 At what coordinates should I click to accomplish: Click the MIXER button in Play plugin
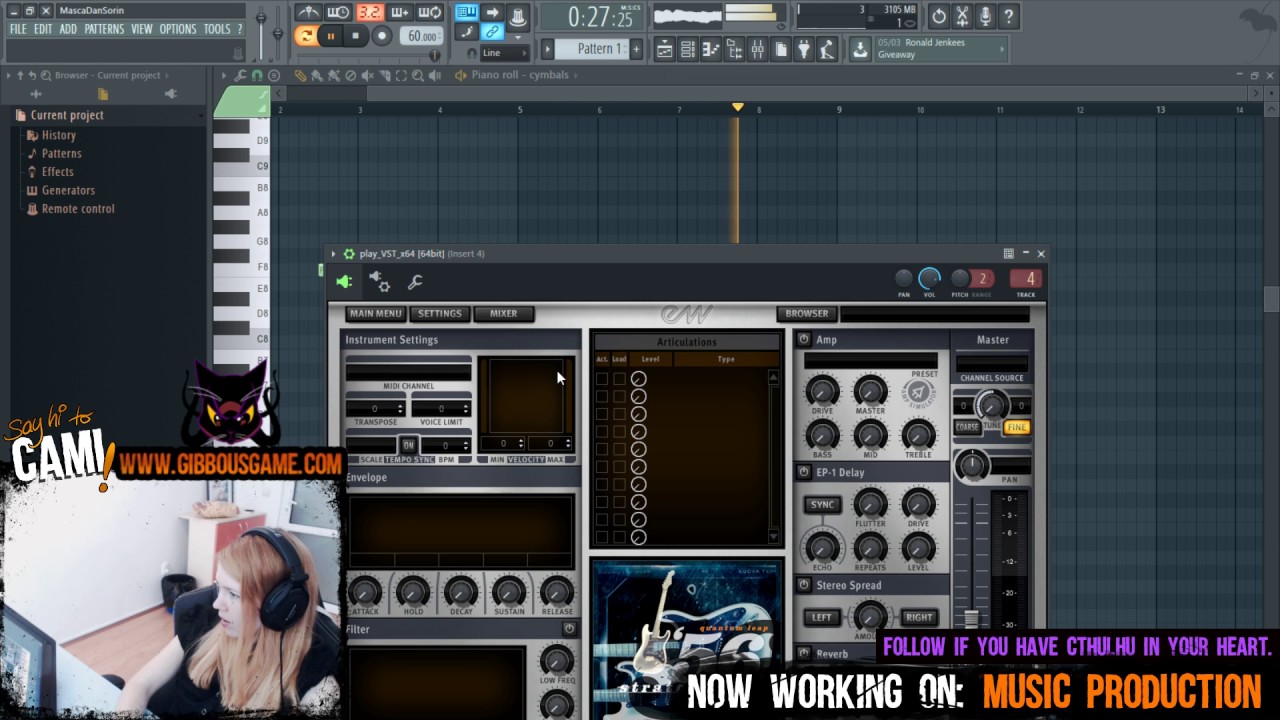click(503, 313)
